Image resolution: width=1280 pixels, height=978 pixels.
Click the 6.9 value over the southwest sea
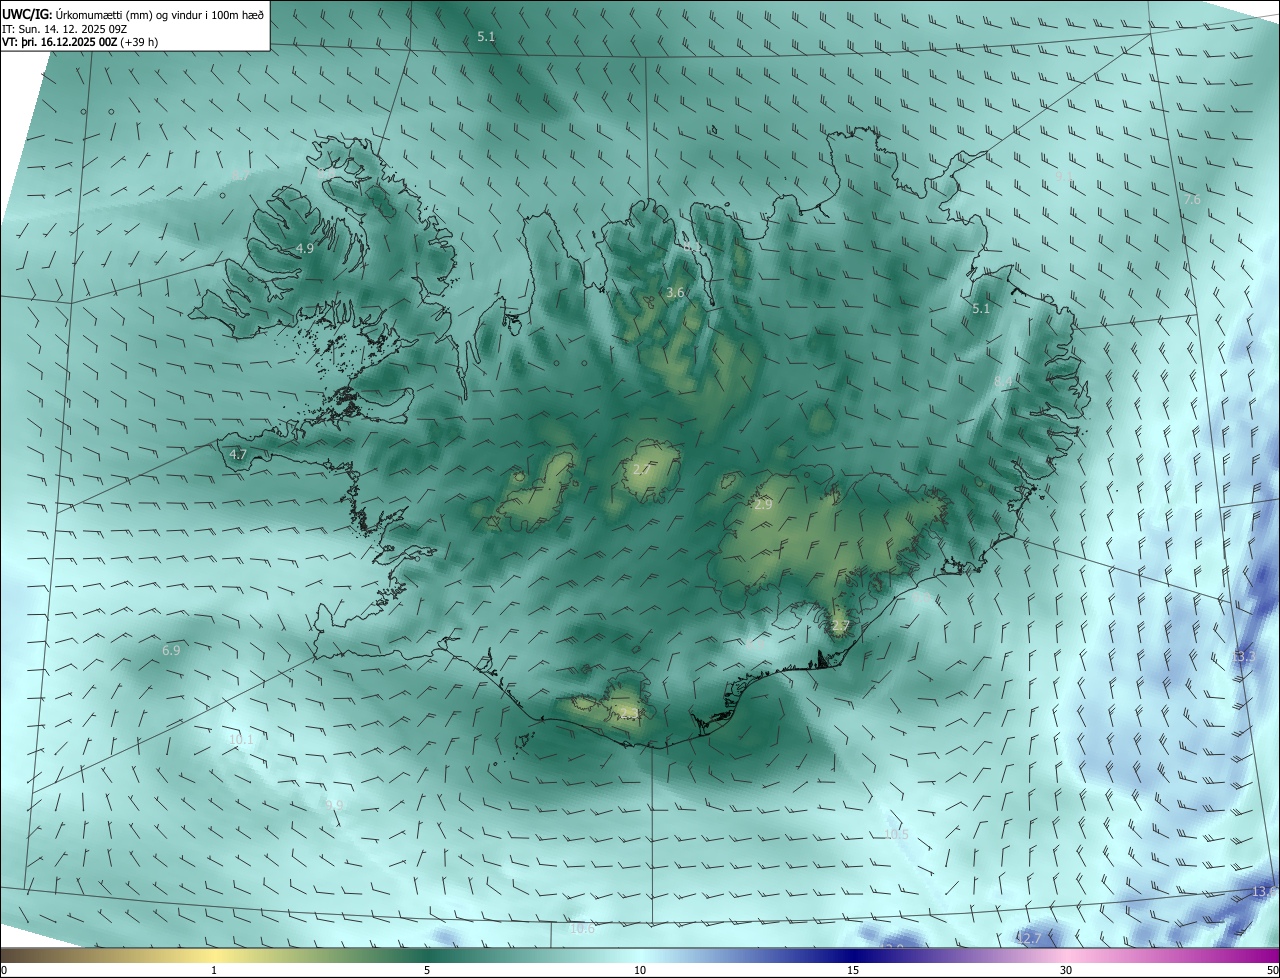coord(171,650)
